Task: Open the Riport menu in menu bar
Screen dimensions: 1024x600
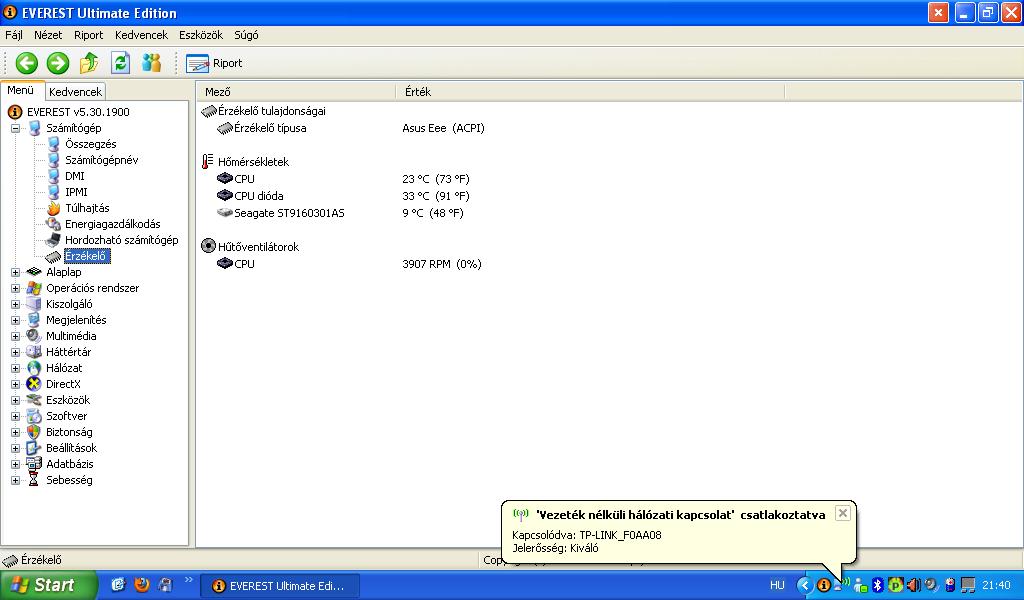Action: point(88,35)
